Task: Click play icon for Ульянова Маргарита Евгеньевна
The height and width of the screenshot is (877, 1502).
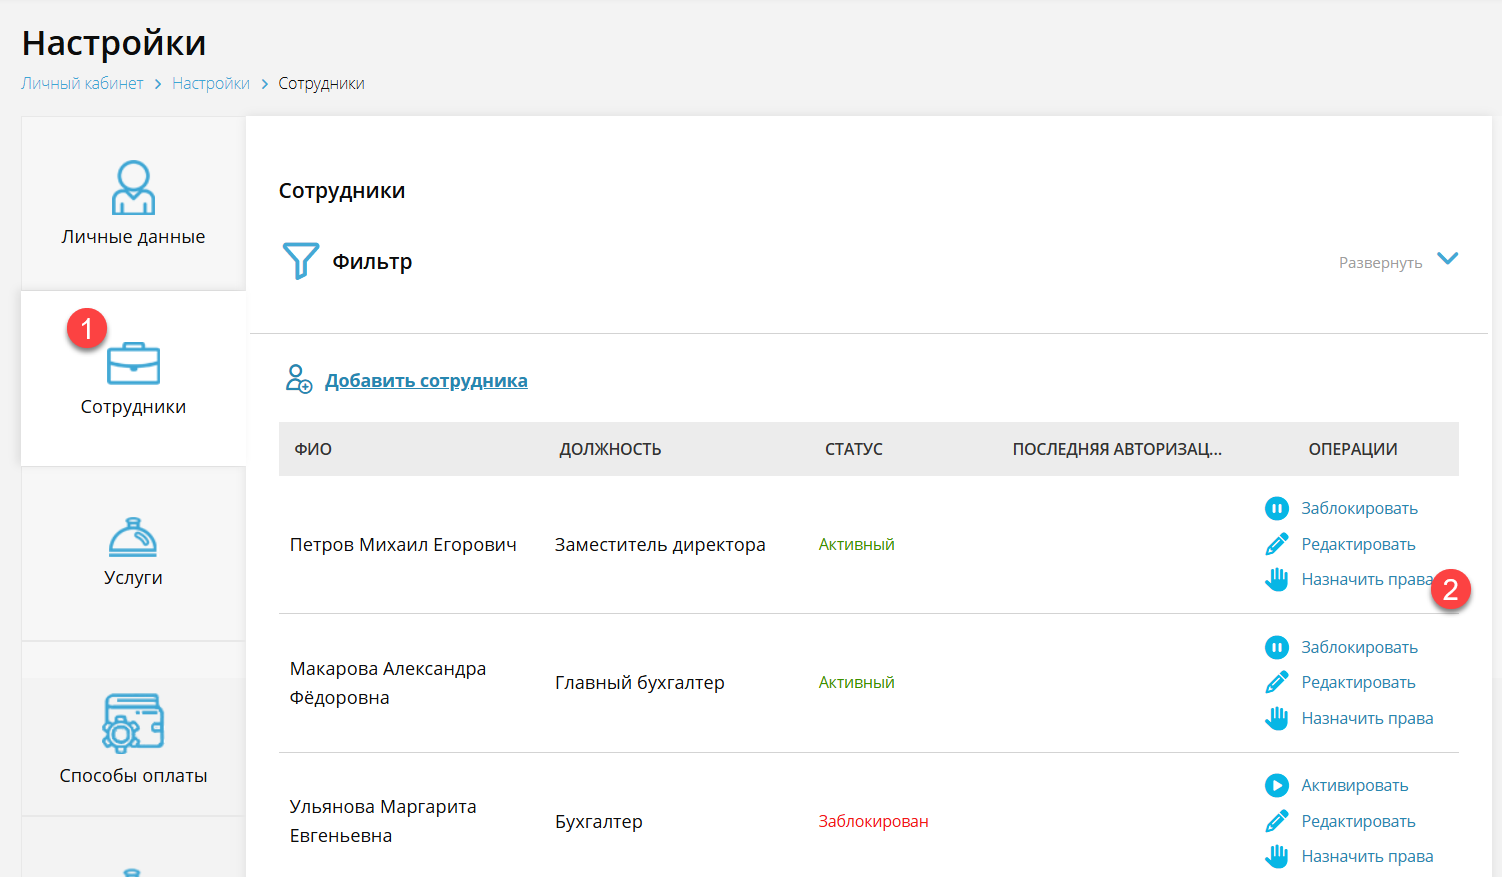Action: click(1277, 785)
